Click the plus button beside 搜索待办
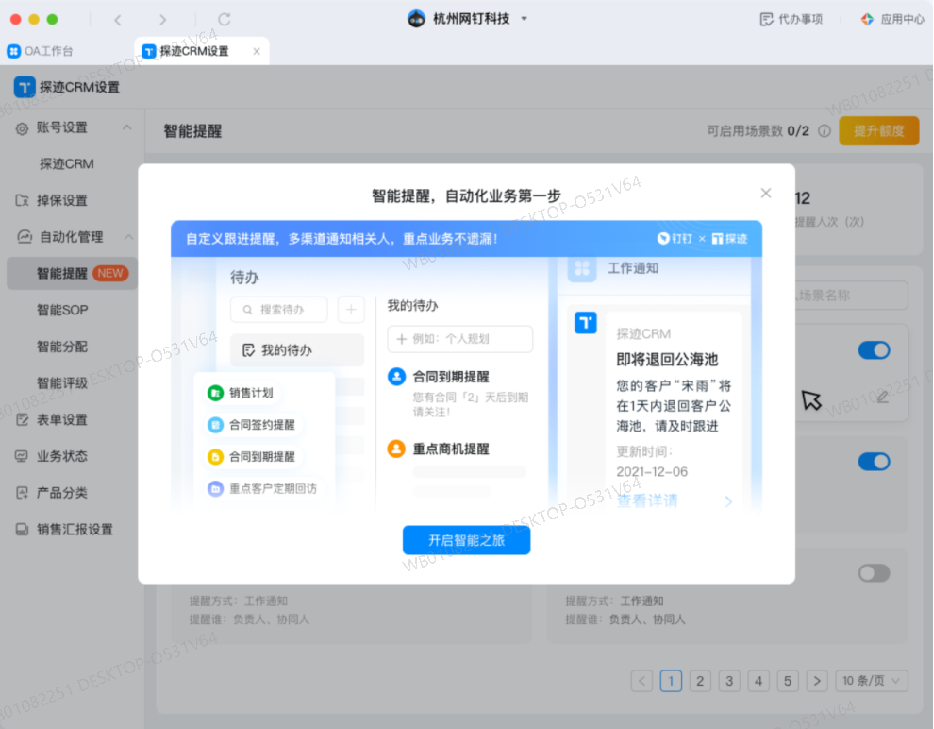The image size is (934, 729). coord(351,310)
